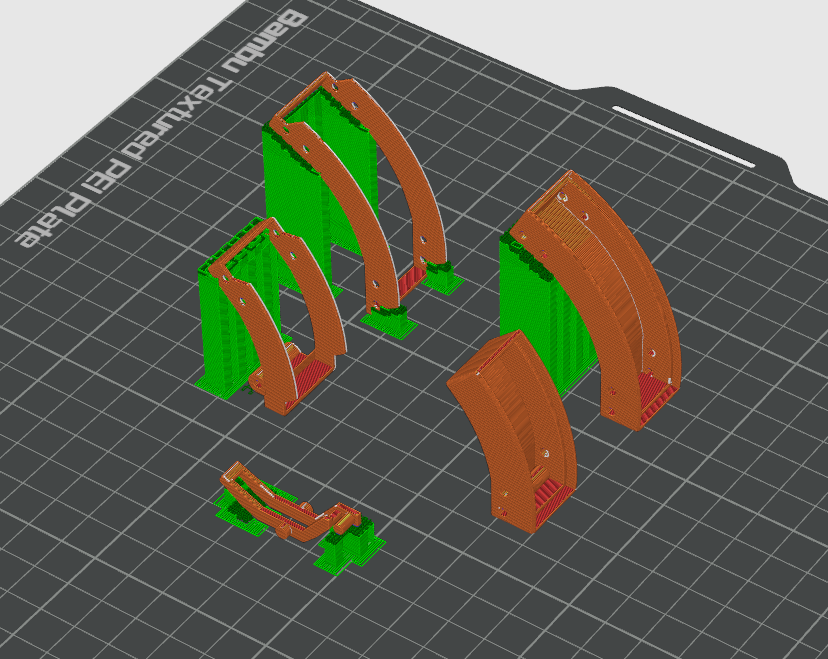Select the small flat part near front
828x659 pixels.
click(290, 503)
